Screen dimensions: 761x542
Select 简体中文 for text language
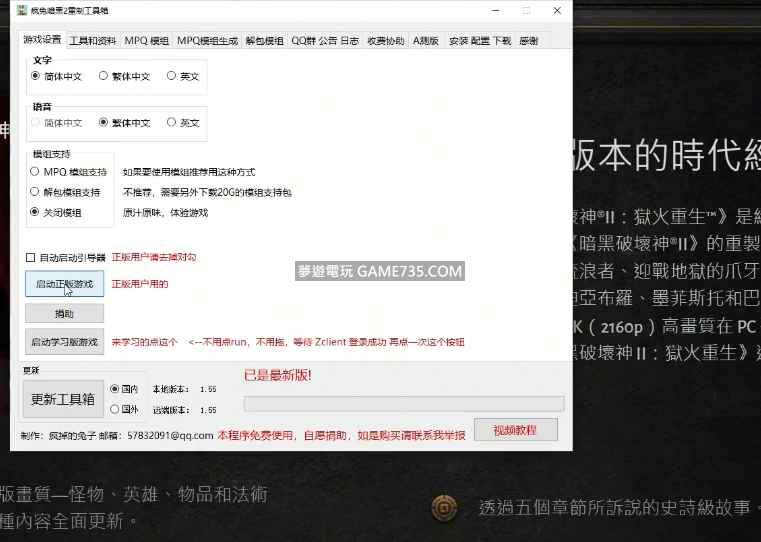[x=56, y=76]
